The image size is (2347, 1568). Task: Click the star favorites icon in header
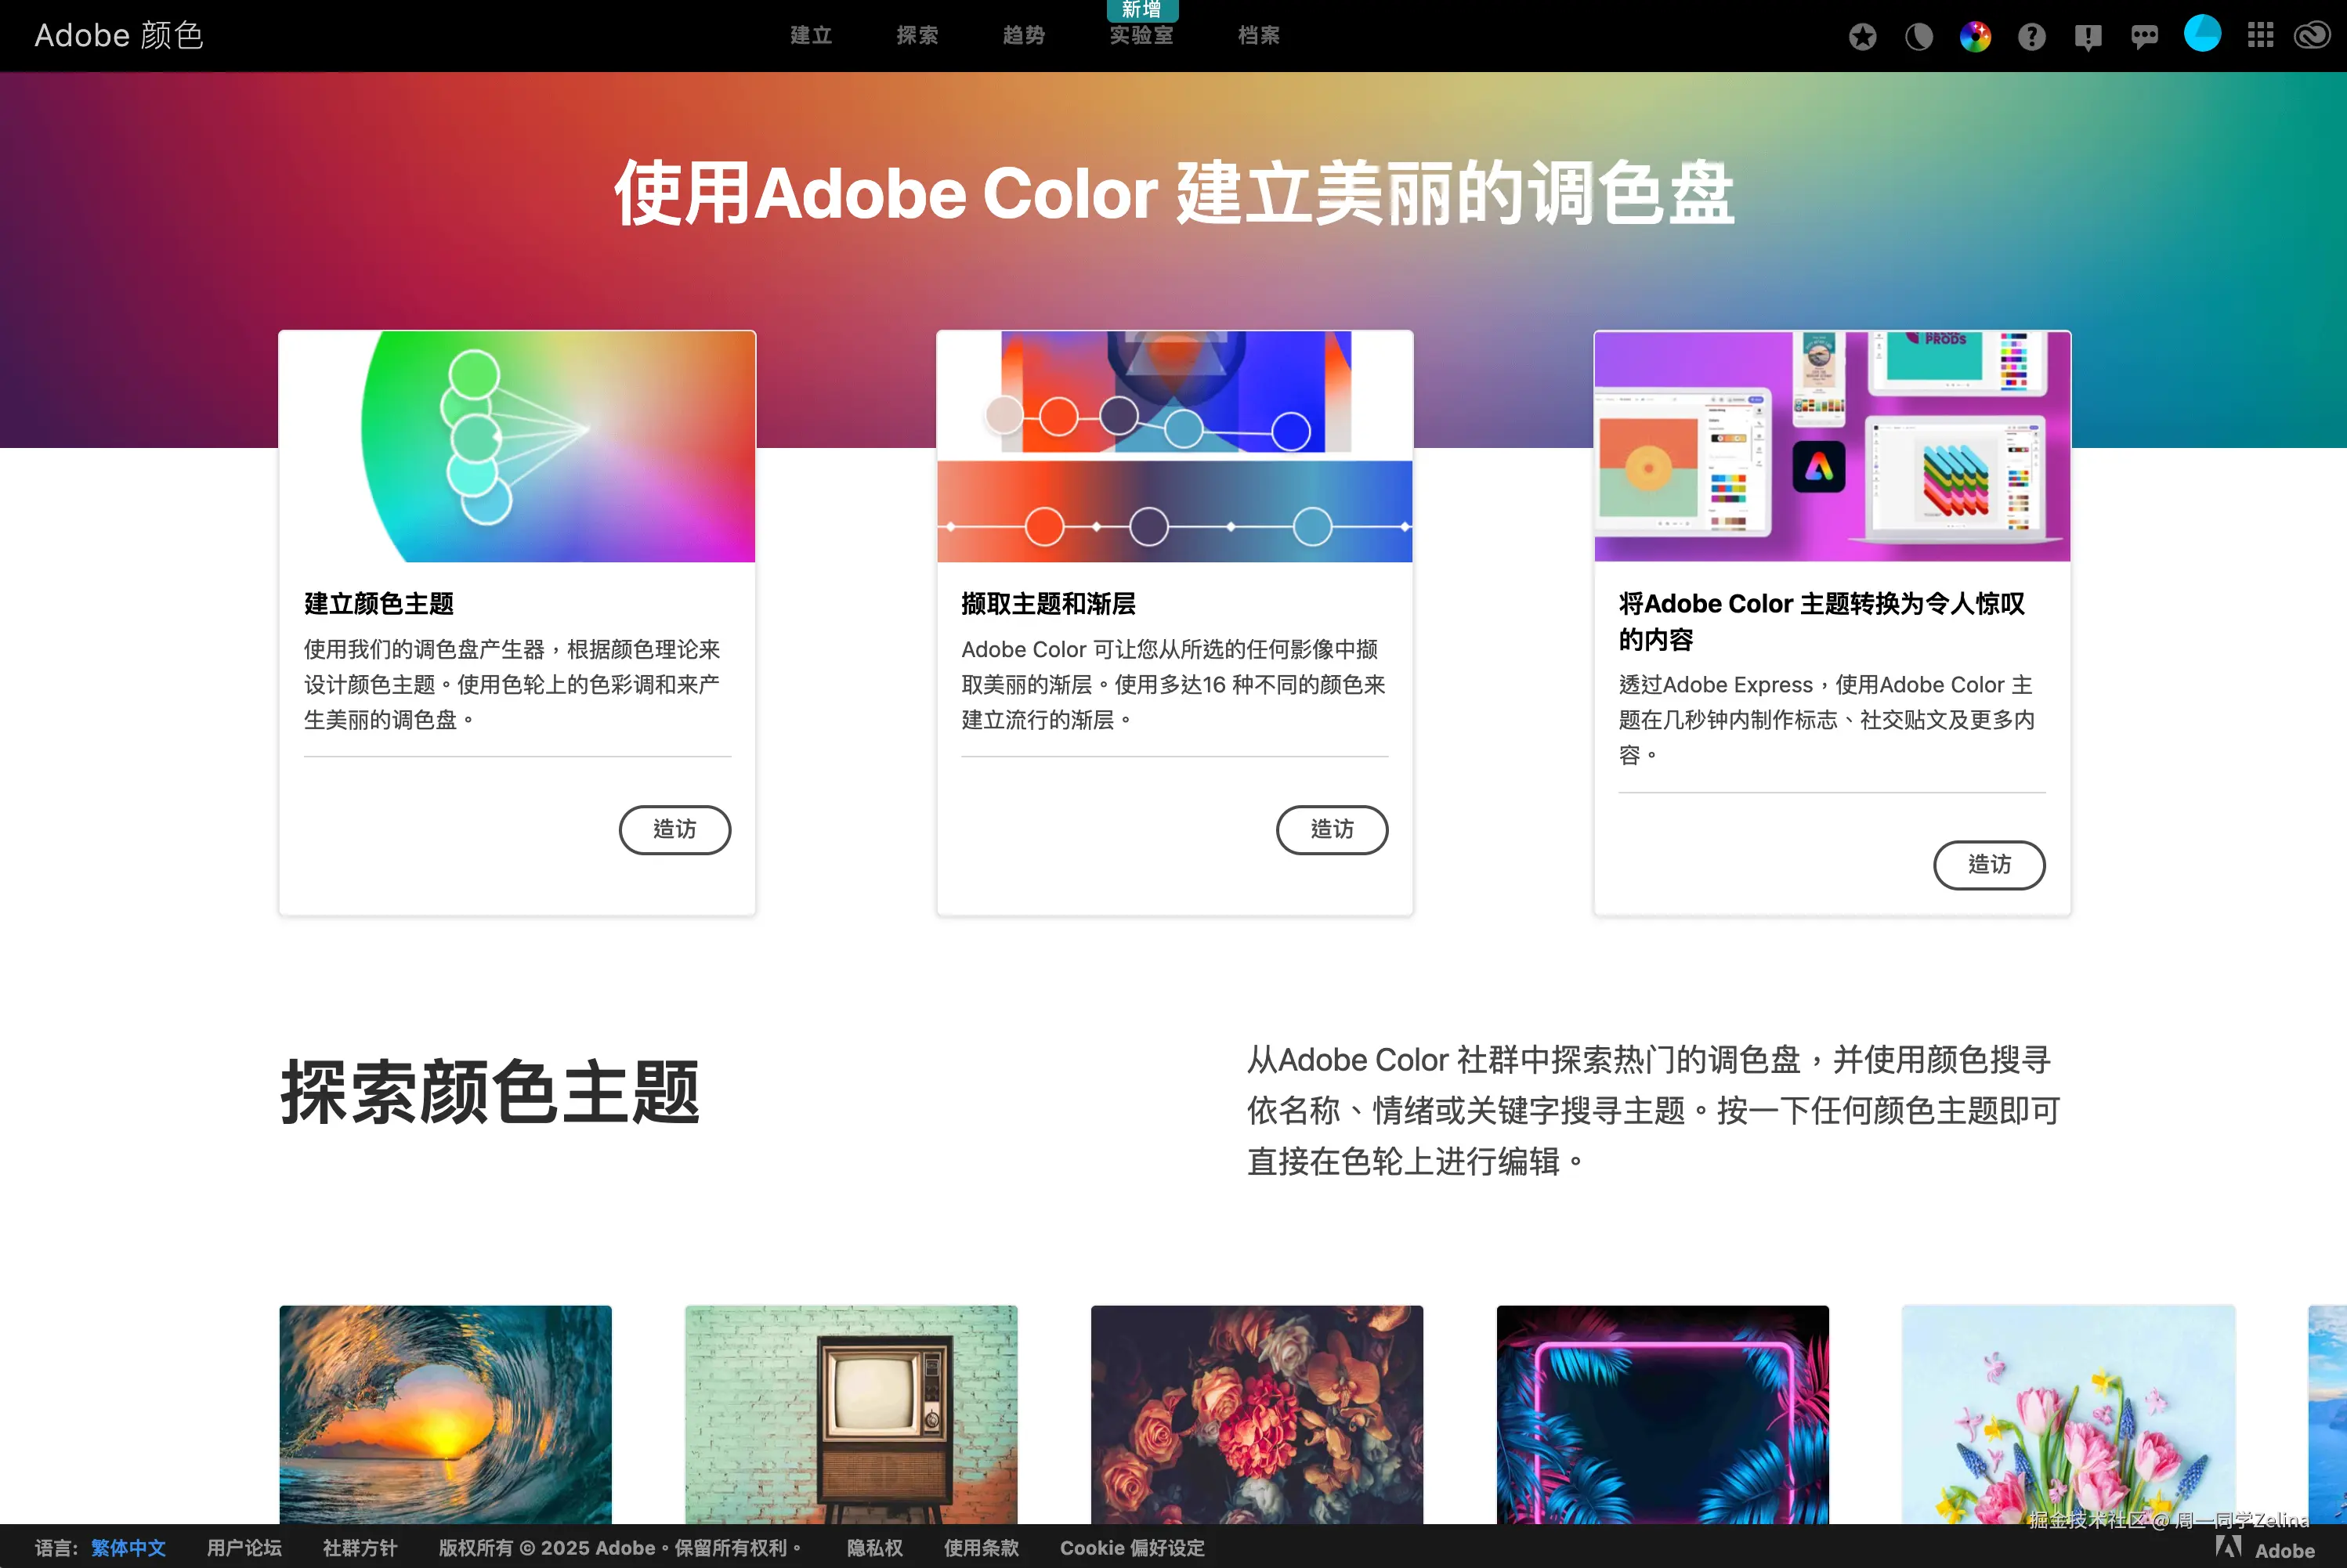tap(1862, 37)
